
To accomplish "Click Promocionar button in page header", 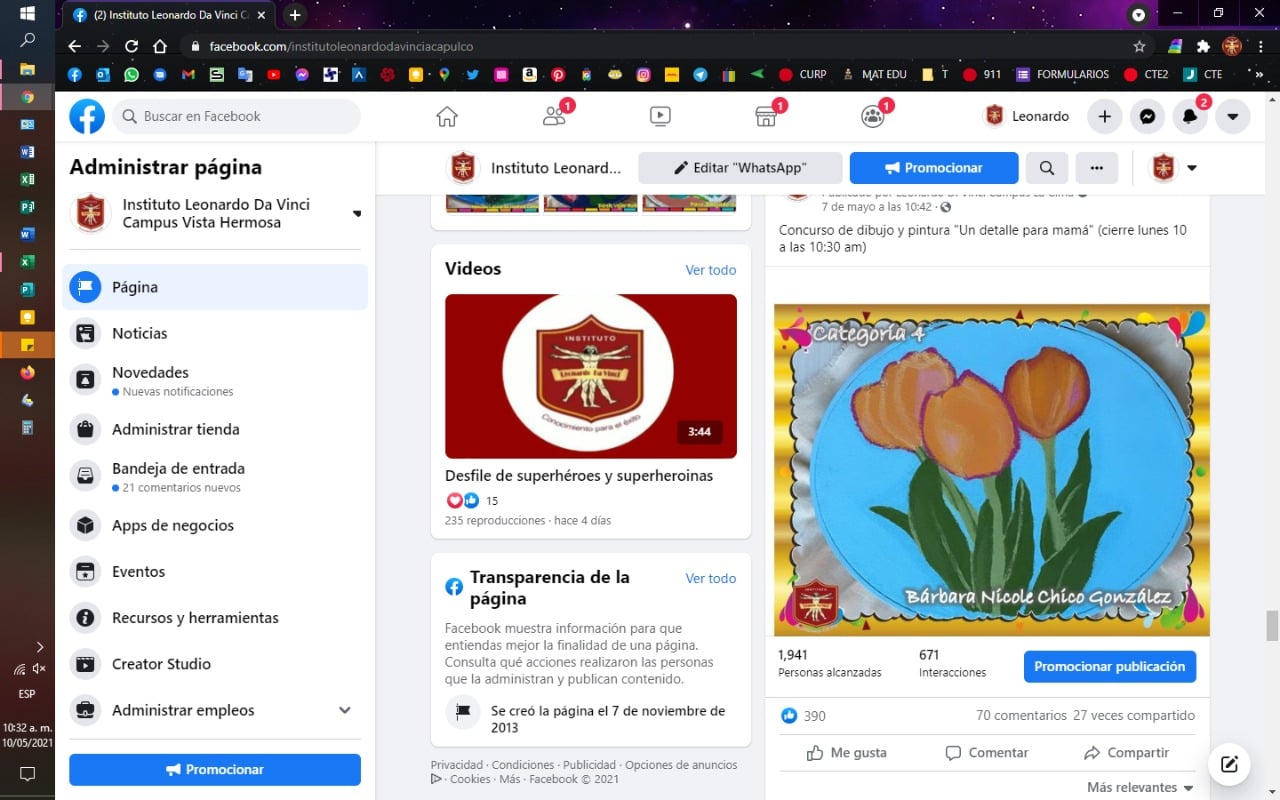I will tap(934, 168).
